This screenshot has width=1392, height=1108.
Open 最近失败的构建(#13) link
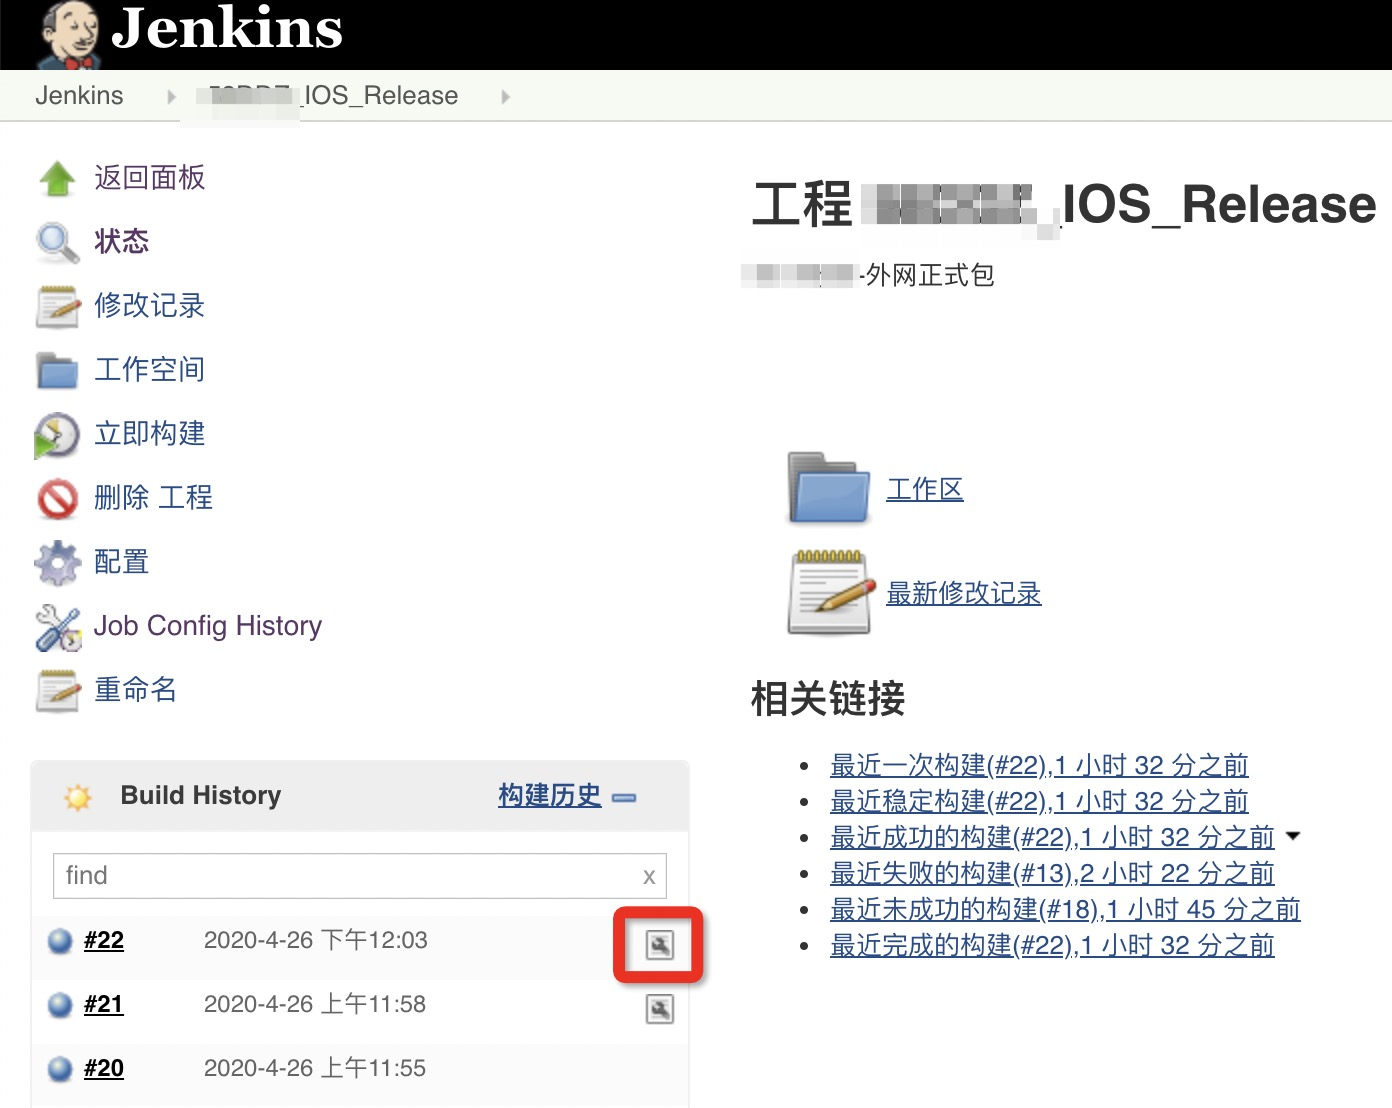coord(1053,874)
